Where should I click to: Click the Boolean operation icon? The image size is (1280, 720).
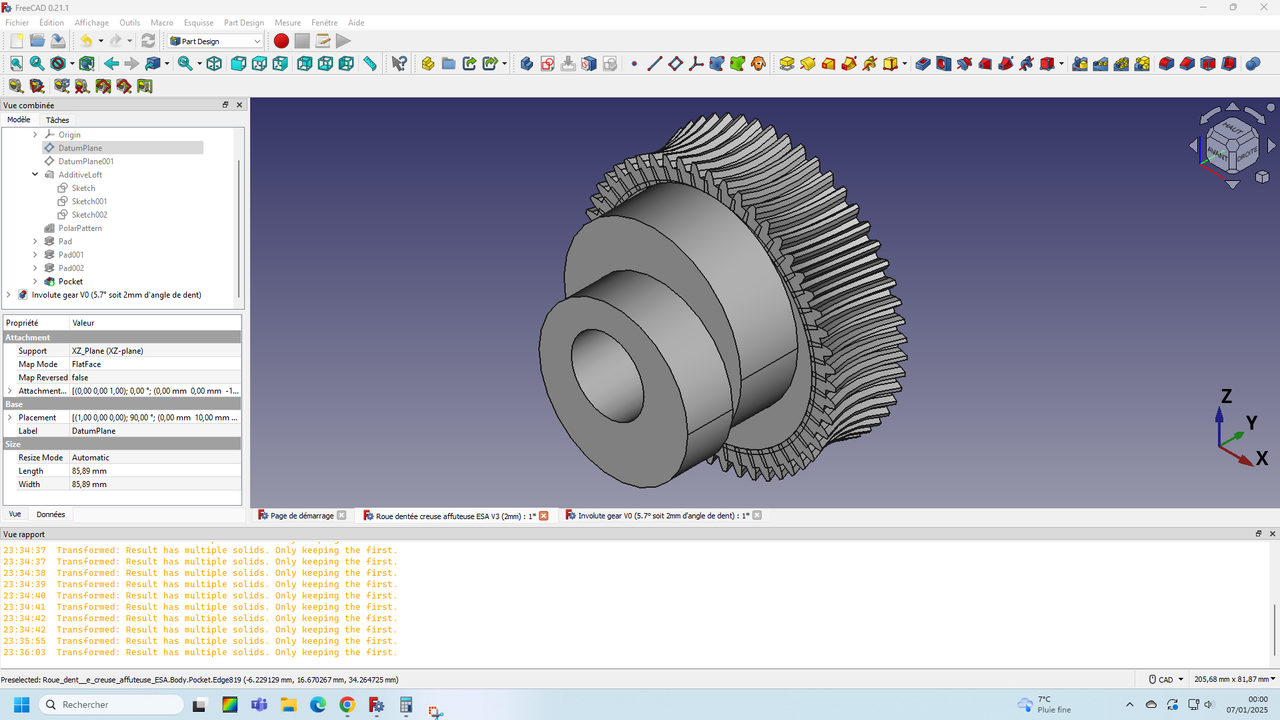point(1253,64)
